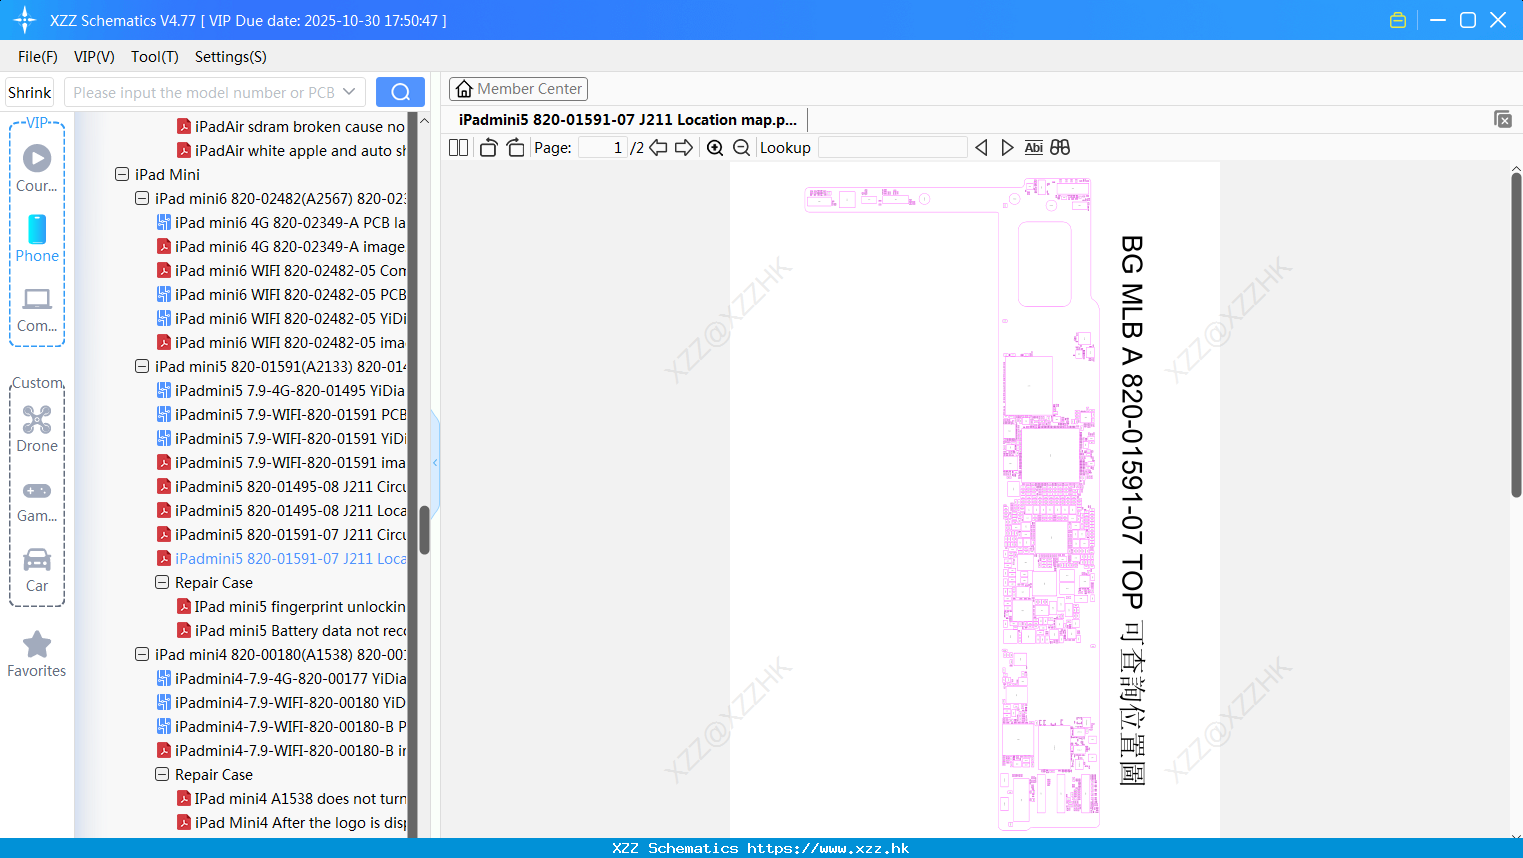Toggle the two-page split view icon
Screen dimensions: 1523x858
click(x=458, y=147)
